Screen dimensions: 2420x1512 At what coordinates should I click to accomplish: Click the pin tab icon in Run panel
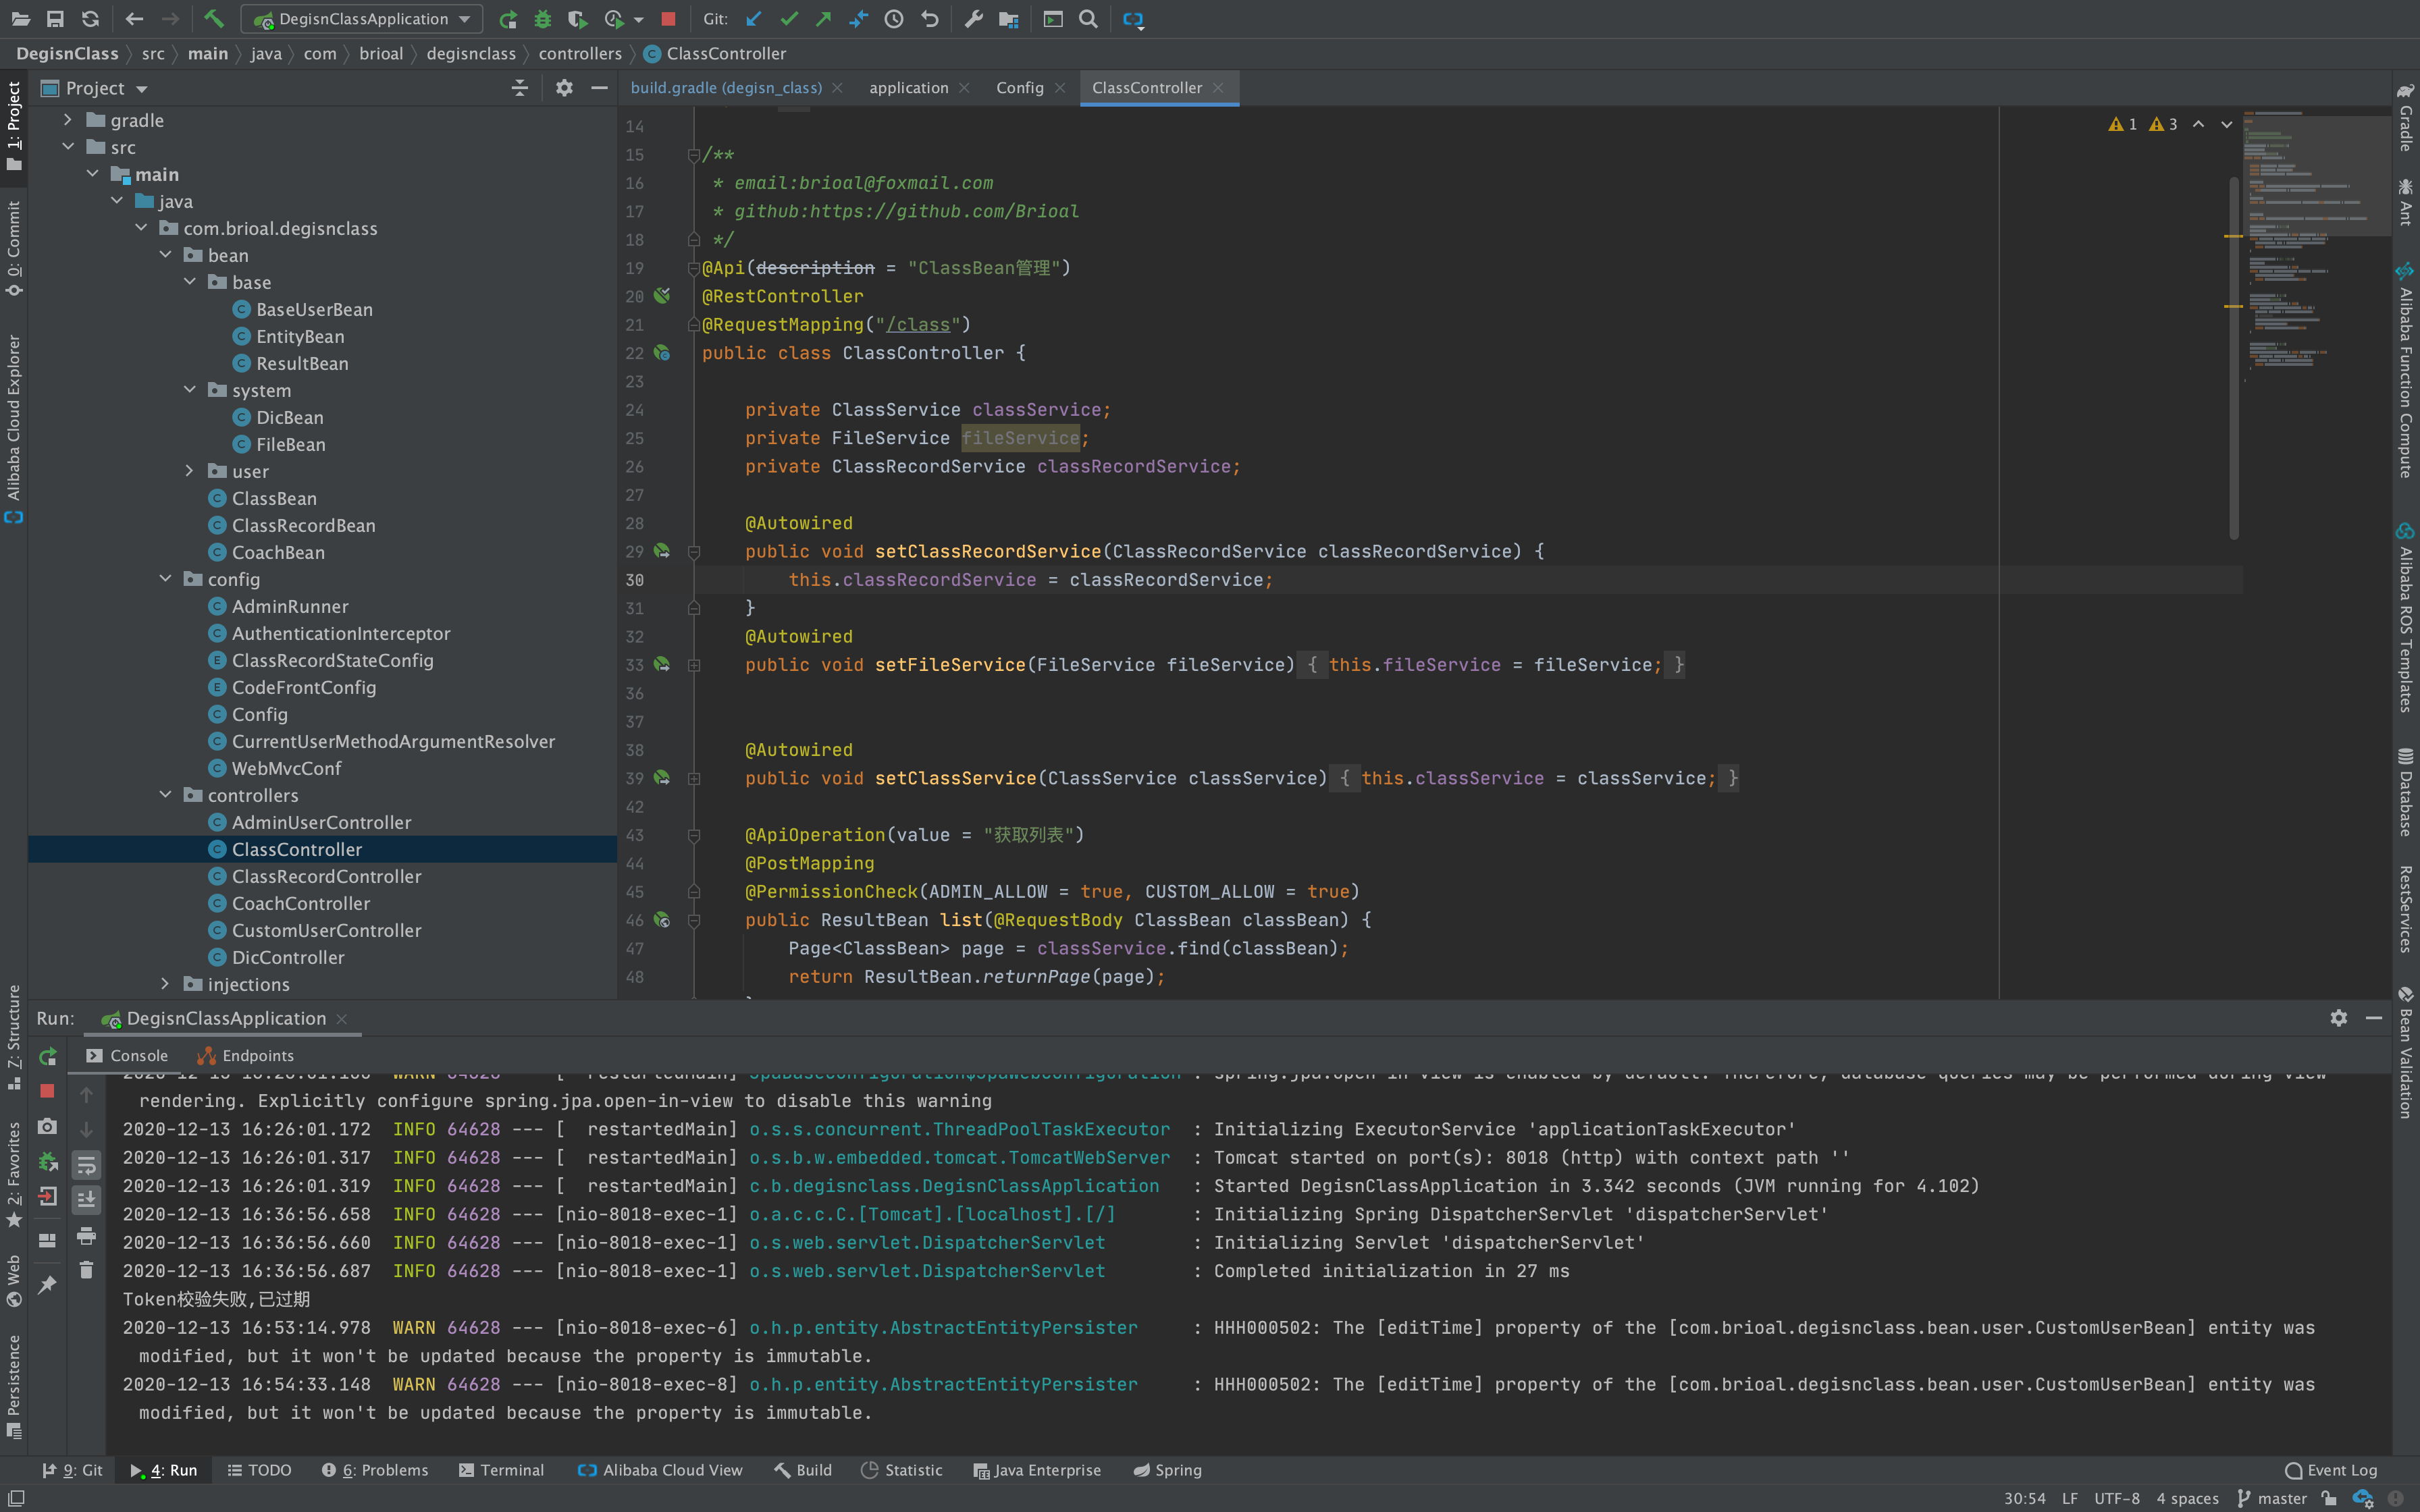(x=47, y=1285)
